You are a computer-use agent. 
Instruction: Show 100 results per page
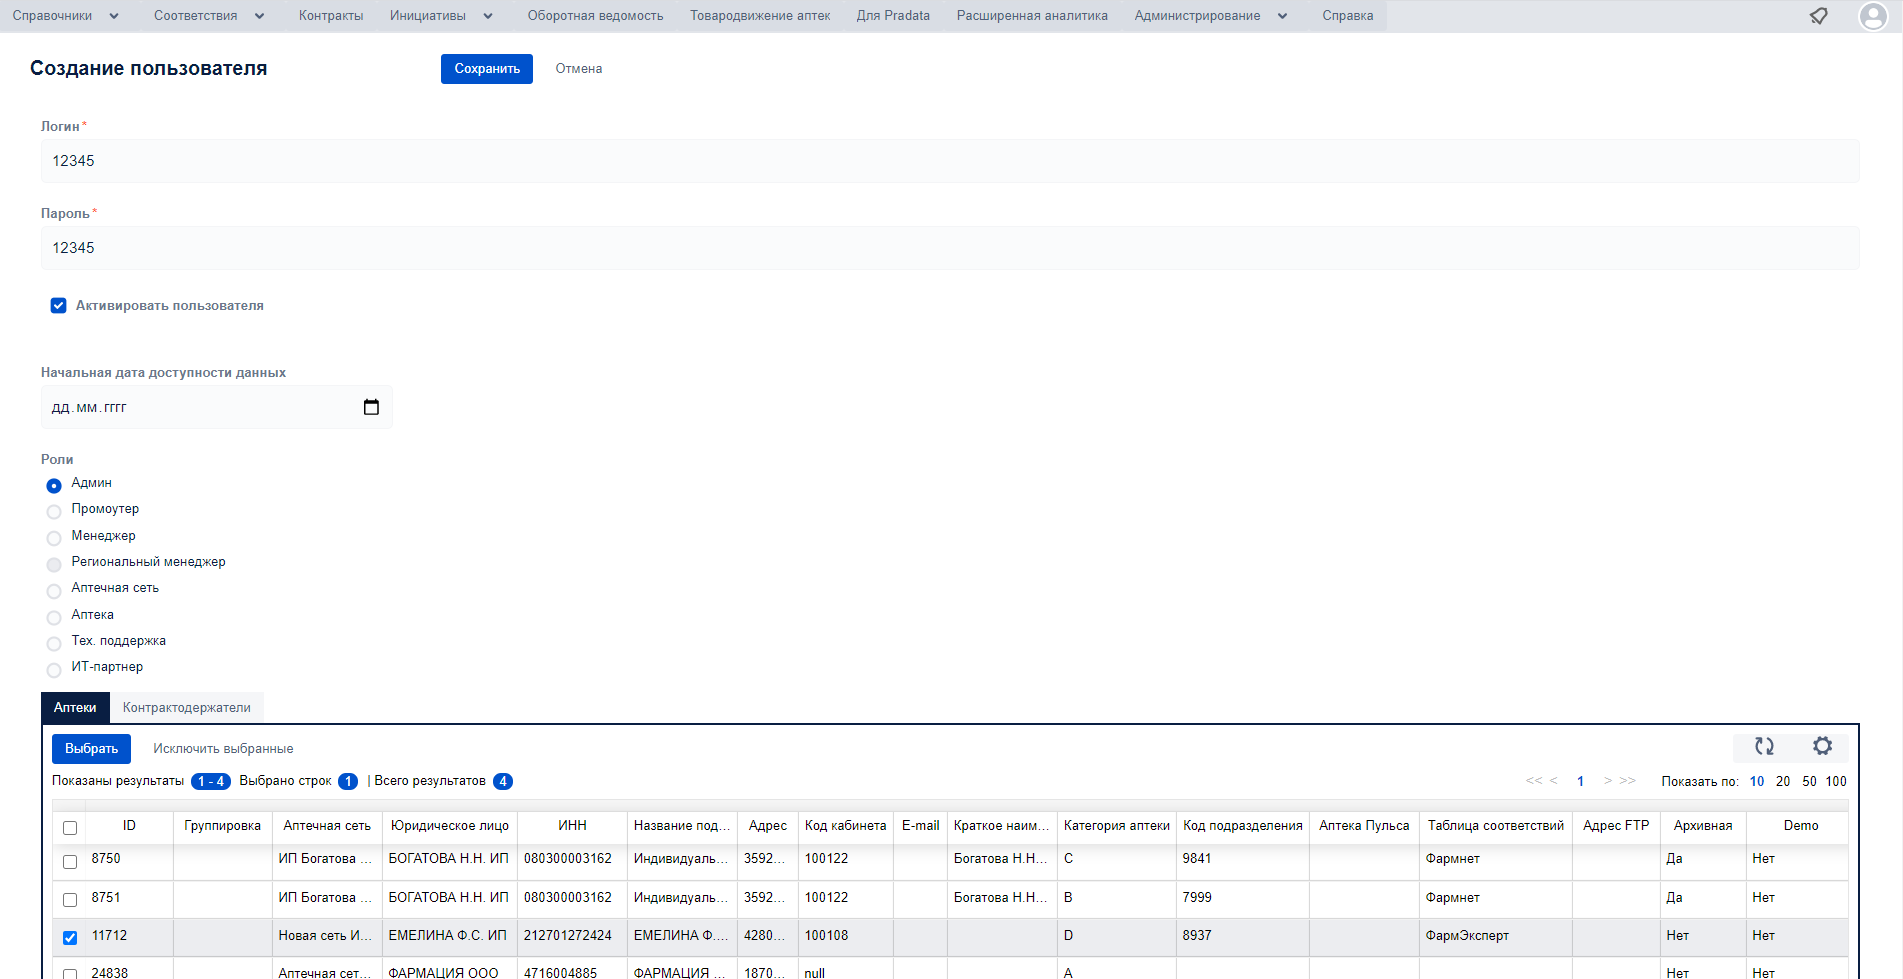click(x=1836, y=781)
